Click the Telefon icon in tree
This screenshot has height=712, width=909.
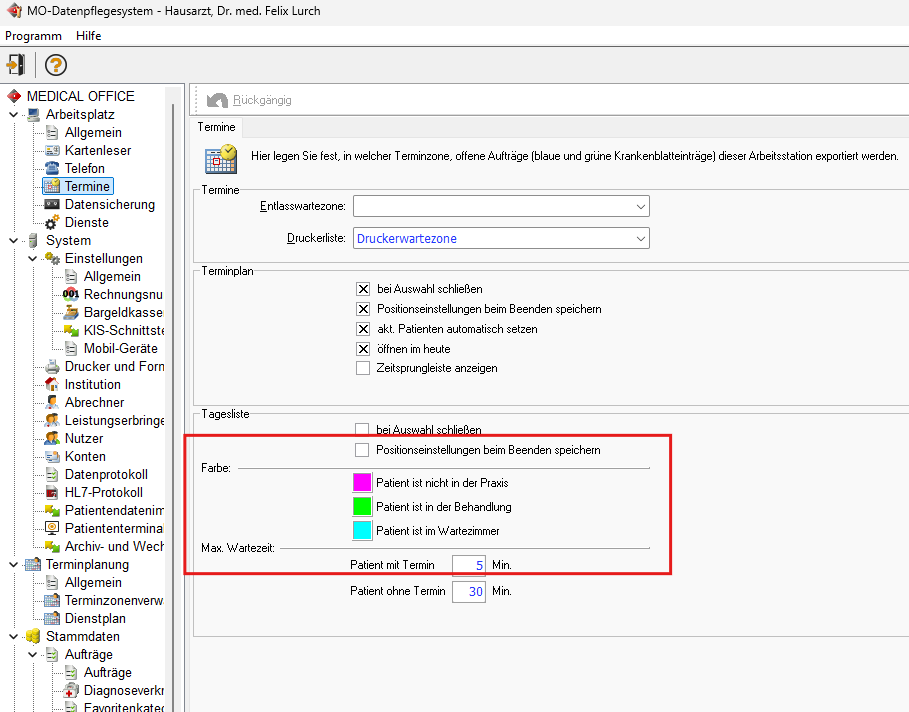(52, 168)
